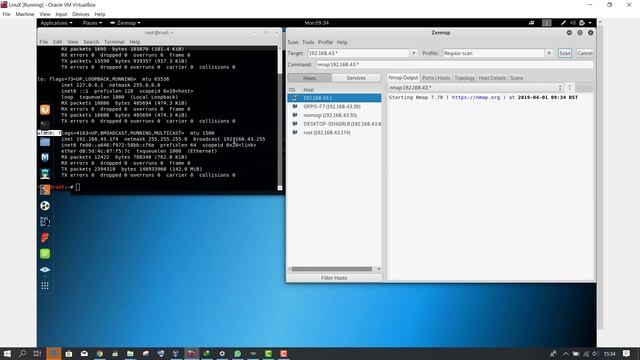Screen dimensions: 640x360
Task: Open the terminal File menu
Action: [x=44, y=42]
